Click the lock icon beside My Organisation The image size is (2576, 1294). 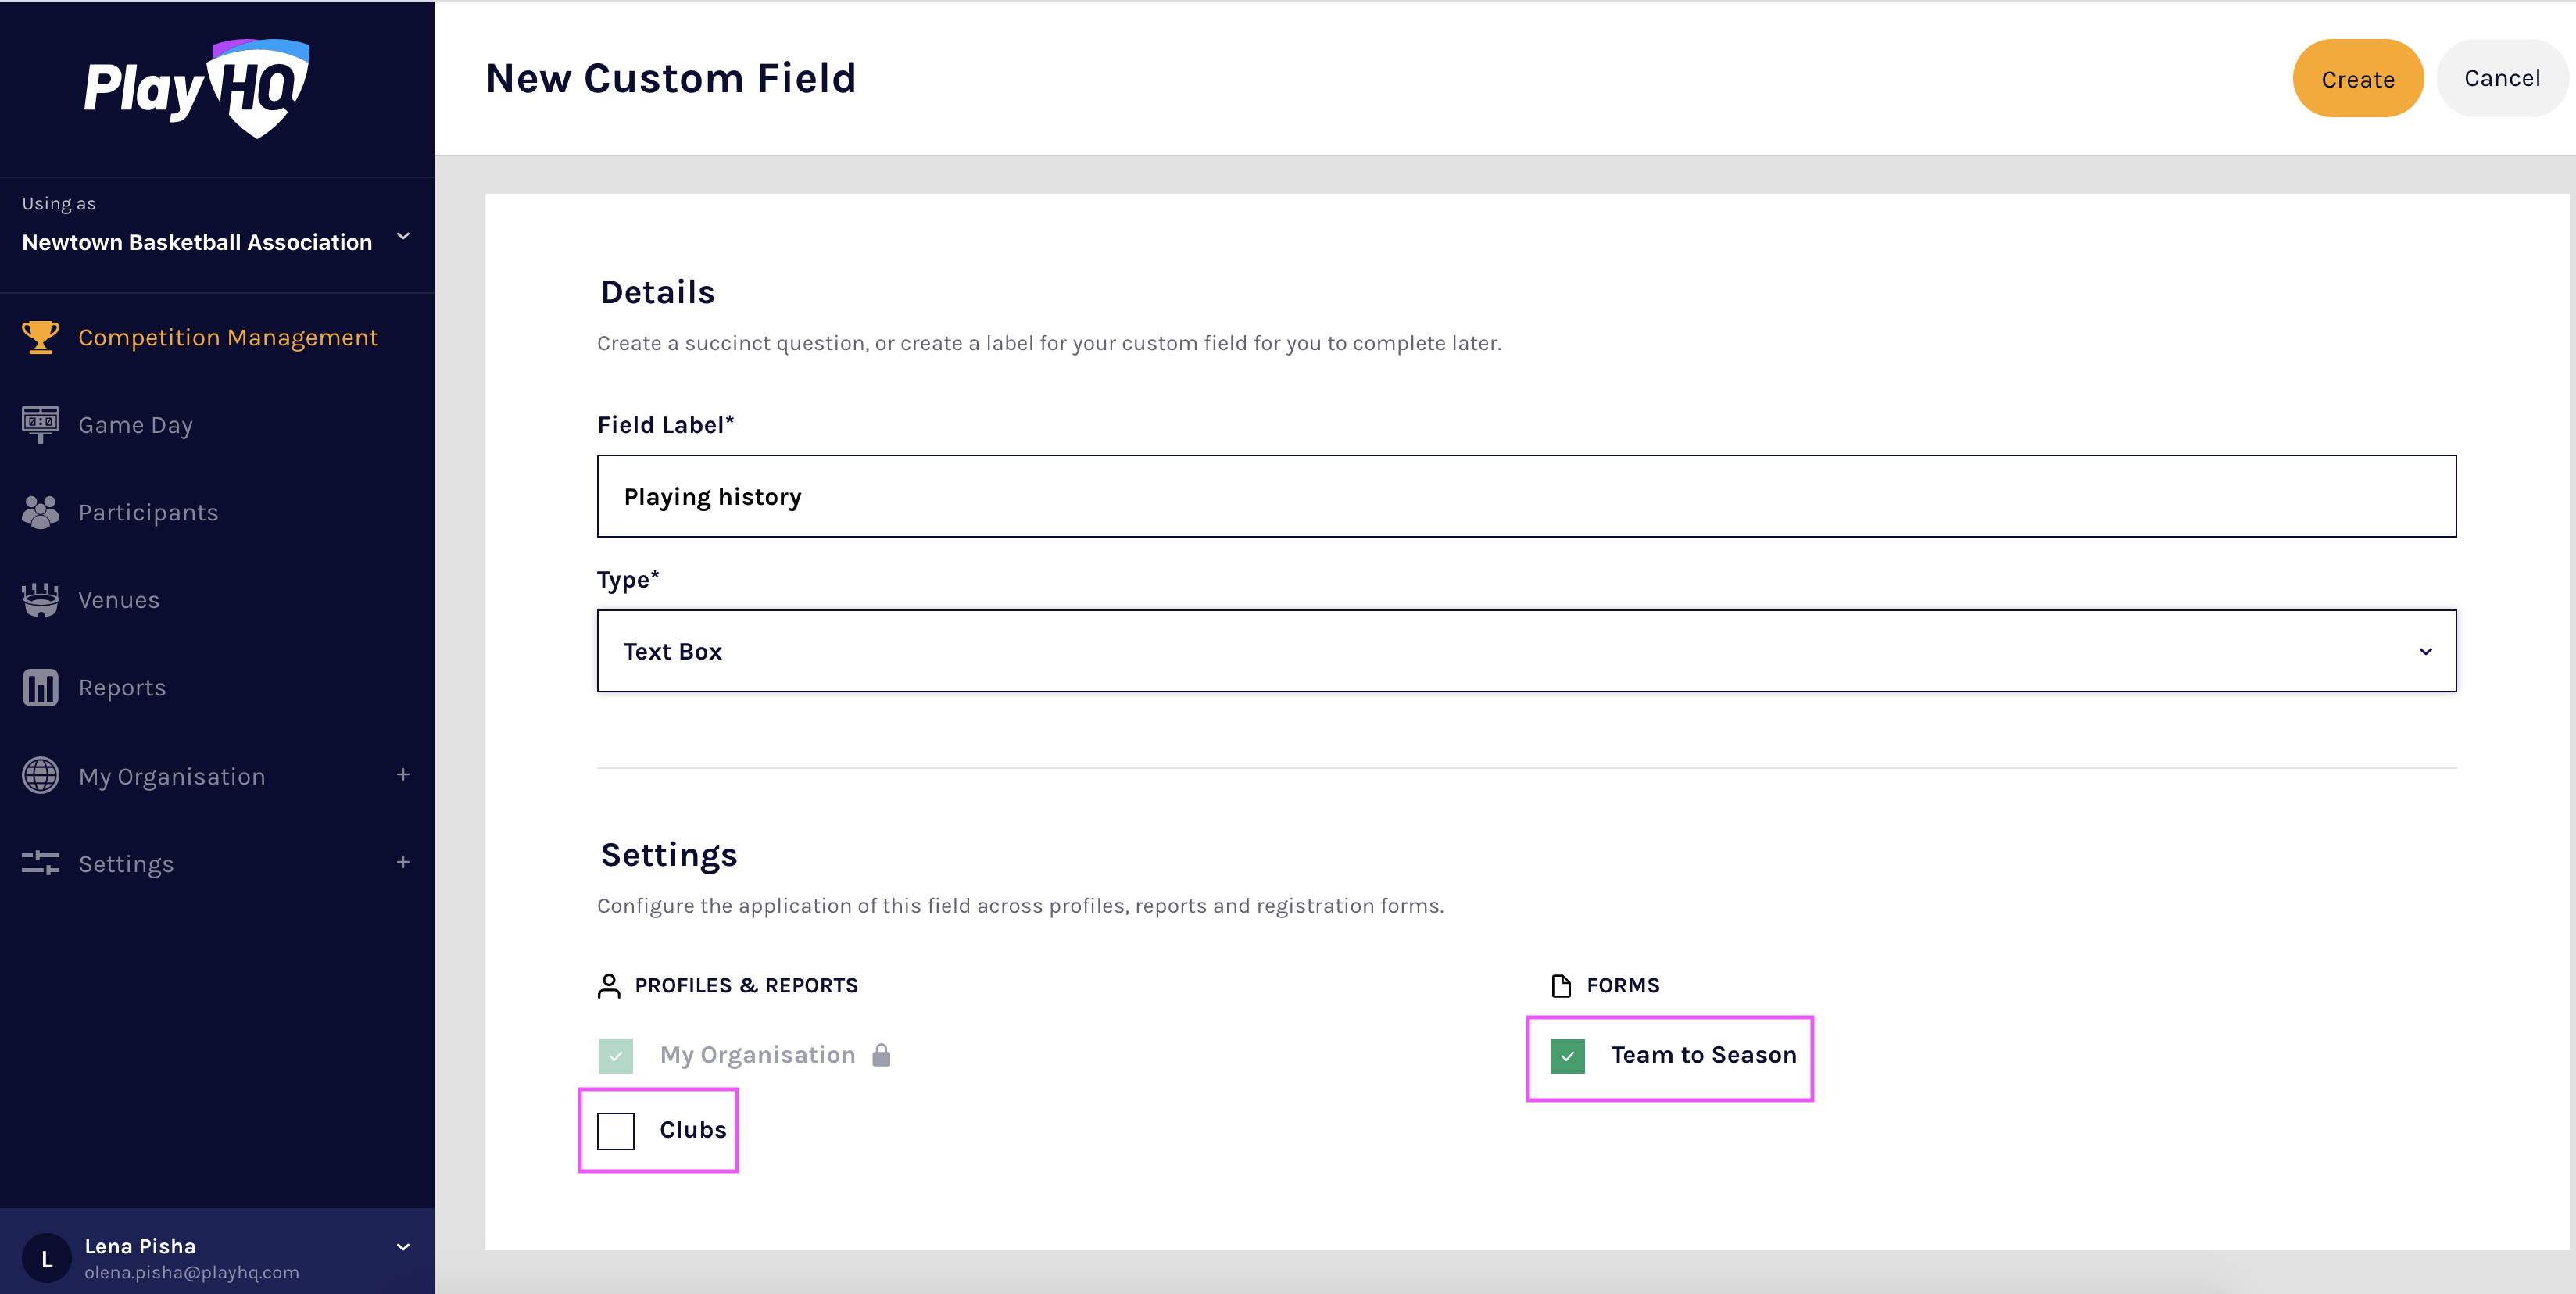tap(881, 1055)
